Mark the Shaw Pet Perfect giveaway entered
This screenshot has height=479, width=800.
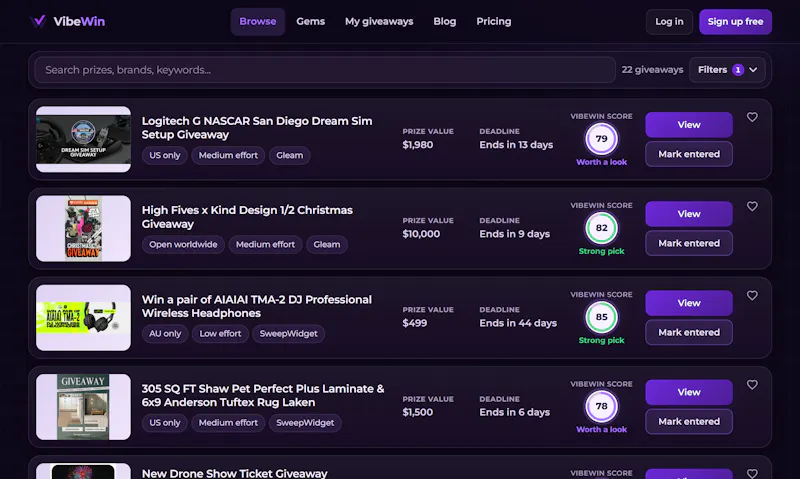click(689, 422)
